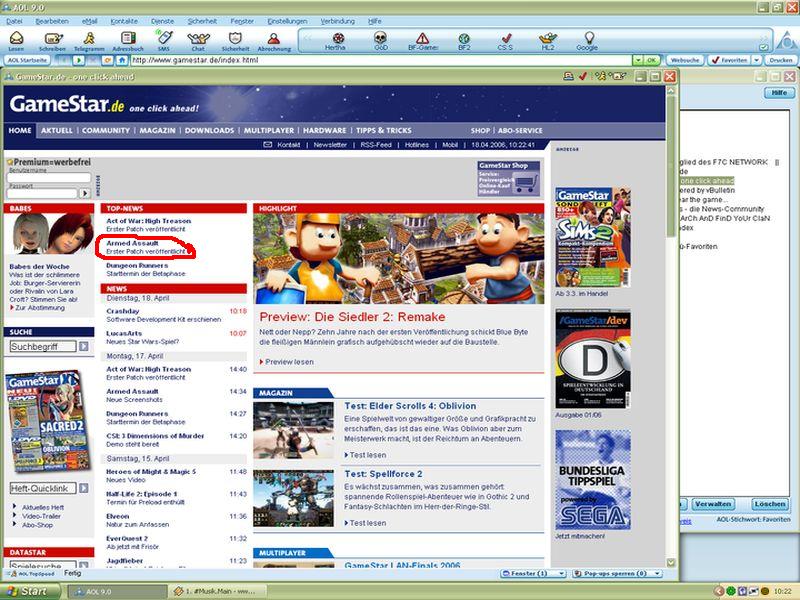The width and height of the screenshot is (800, 600).
Task: Click the red checkmark icon in GameStar title bar
Action: pos(583,77)
